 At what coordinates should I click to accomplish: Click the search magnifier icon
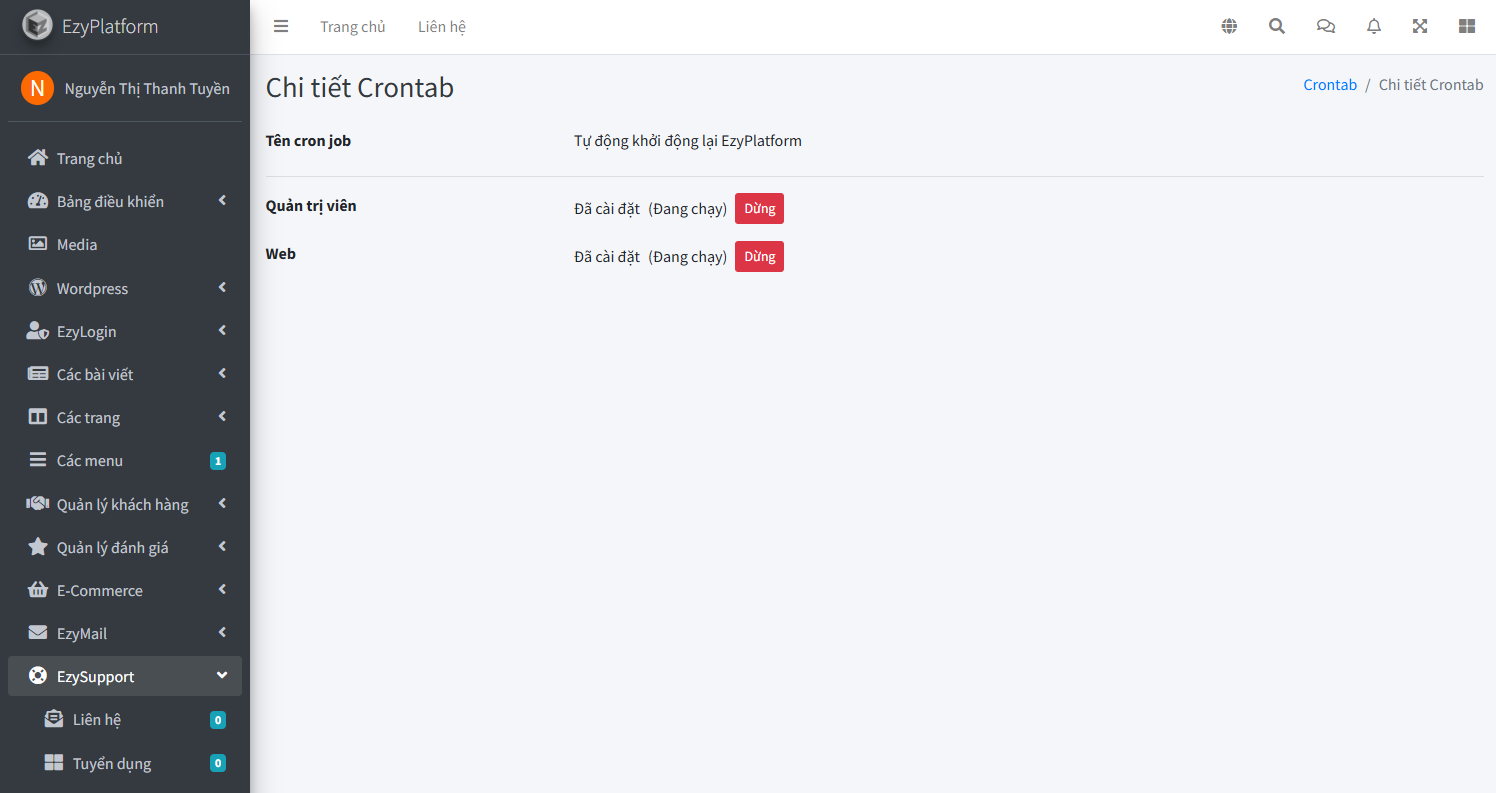(1277, 27)
